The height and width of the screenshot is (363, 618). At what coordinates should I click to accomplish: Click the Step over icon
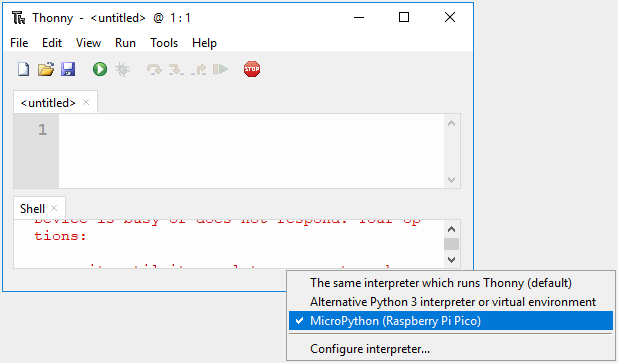[154, 70]
